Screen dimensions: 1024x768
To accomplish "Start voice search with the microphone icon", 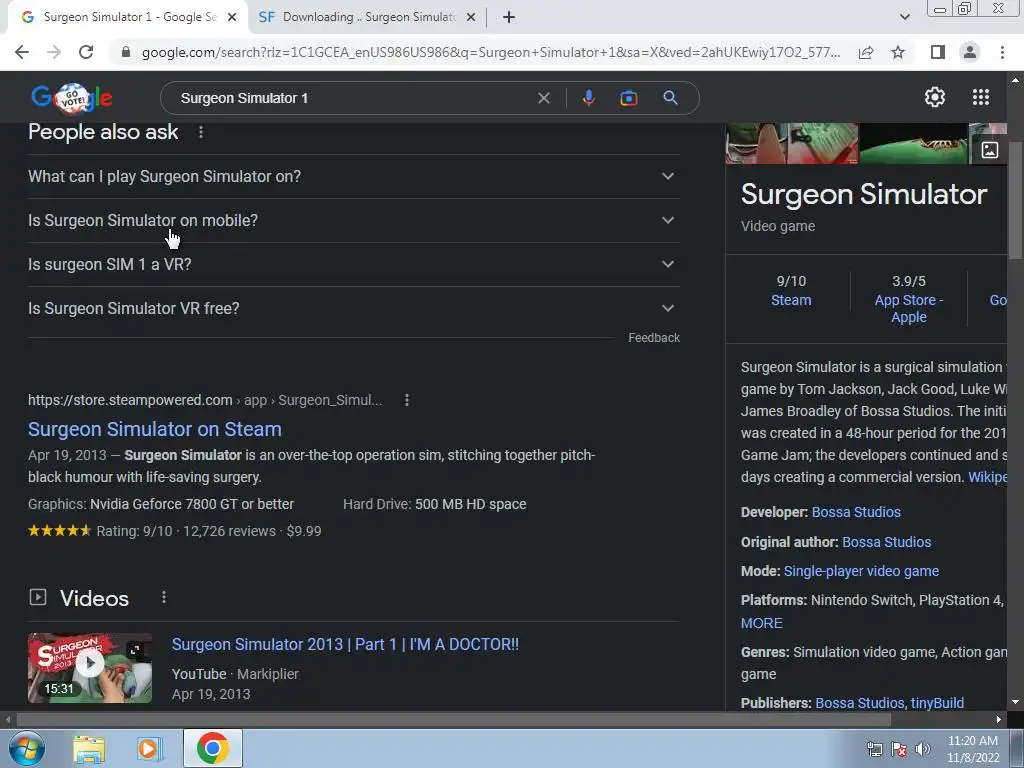I will pyautogui.click(x=588, y=98).
